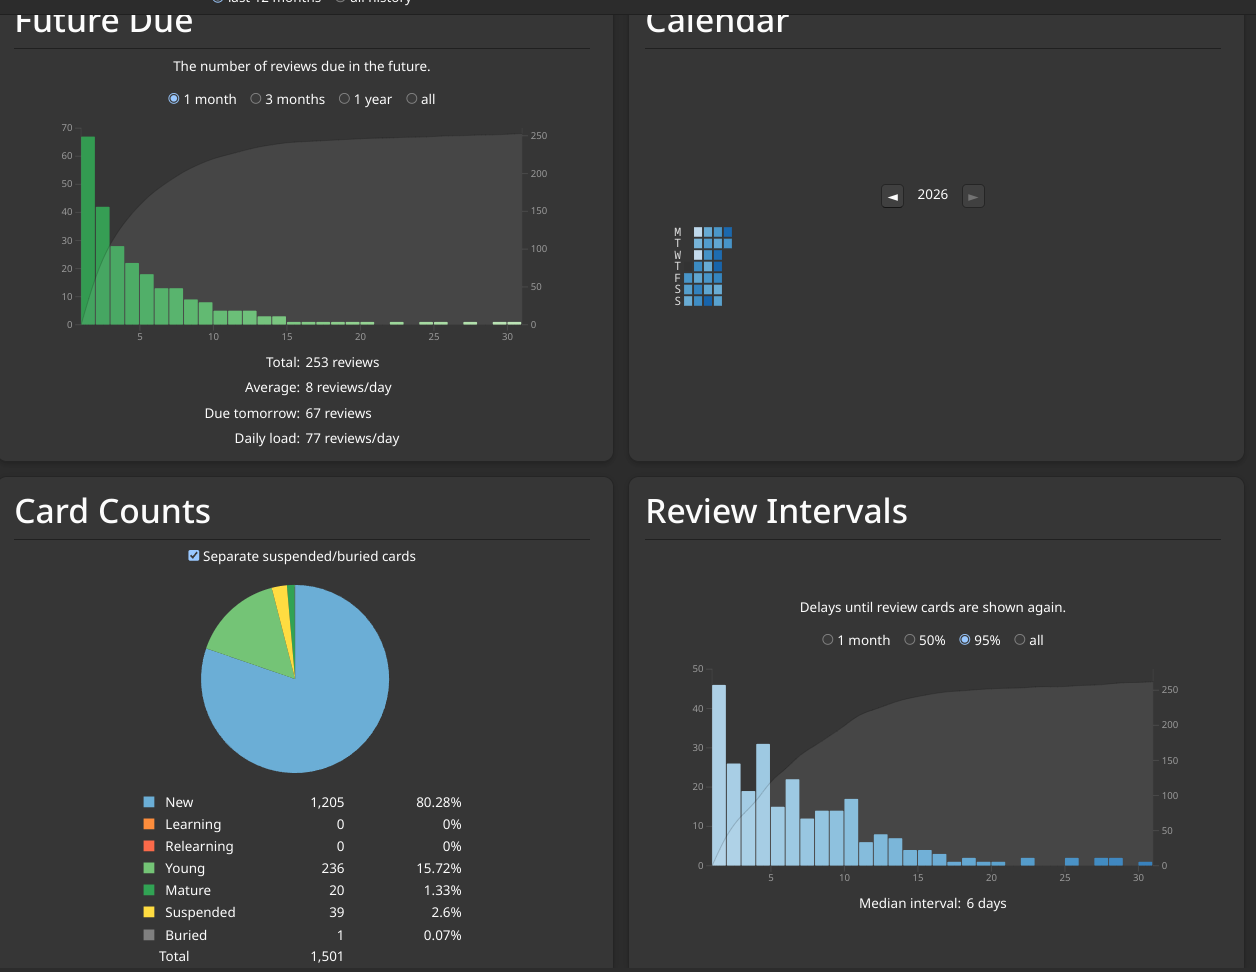Click 'Median interval: 6 days' text
1256x972 pixels.
click(x=933, y=904)
